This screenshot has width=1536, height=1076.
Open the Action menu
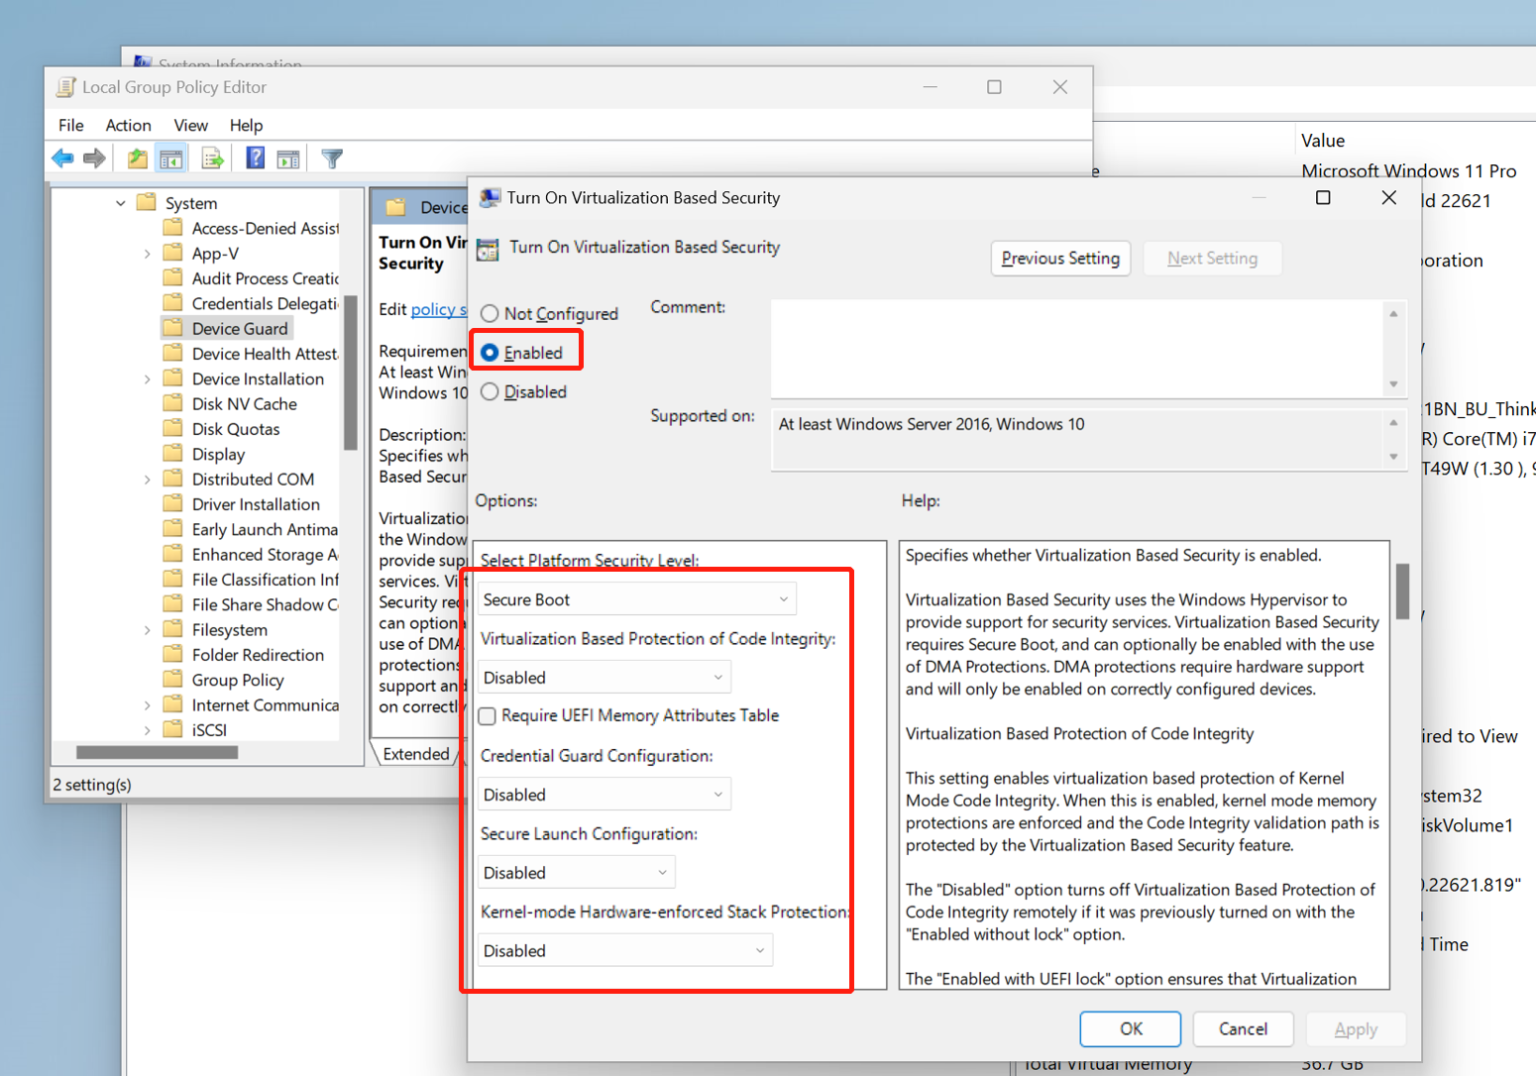point(128,125)
